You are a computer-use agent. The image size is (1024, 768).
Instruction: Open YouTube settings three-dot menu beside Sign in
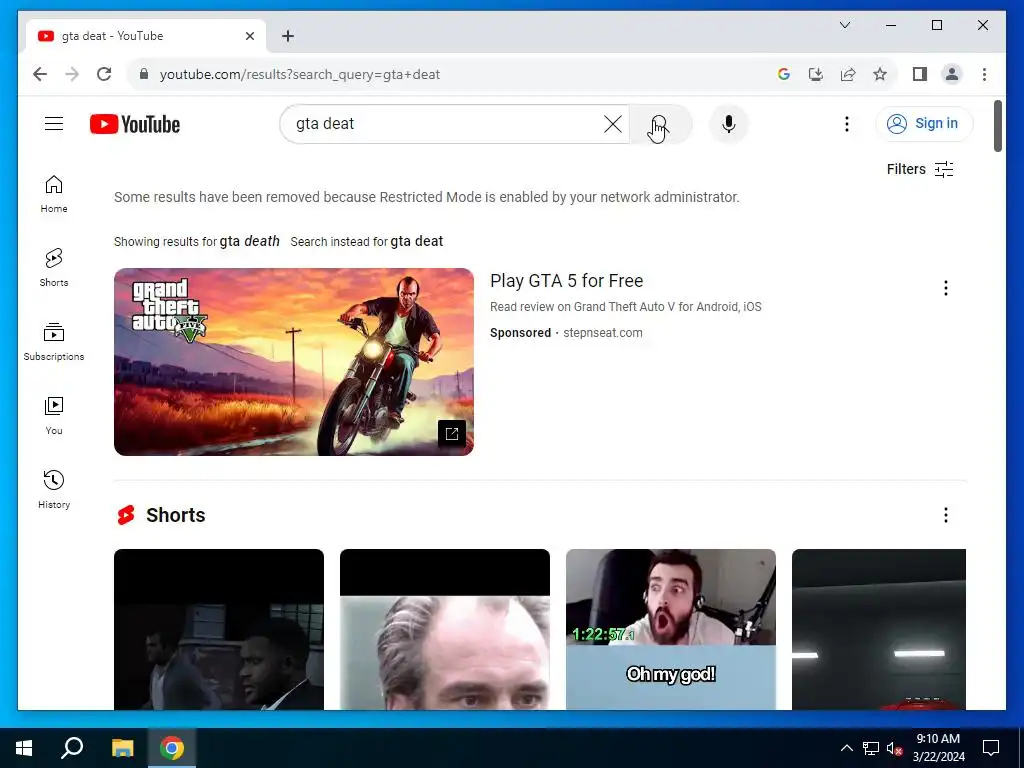click(846, 124)
